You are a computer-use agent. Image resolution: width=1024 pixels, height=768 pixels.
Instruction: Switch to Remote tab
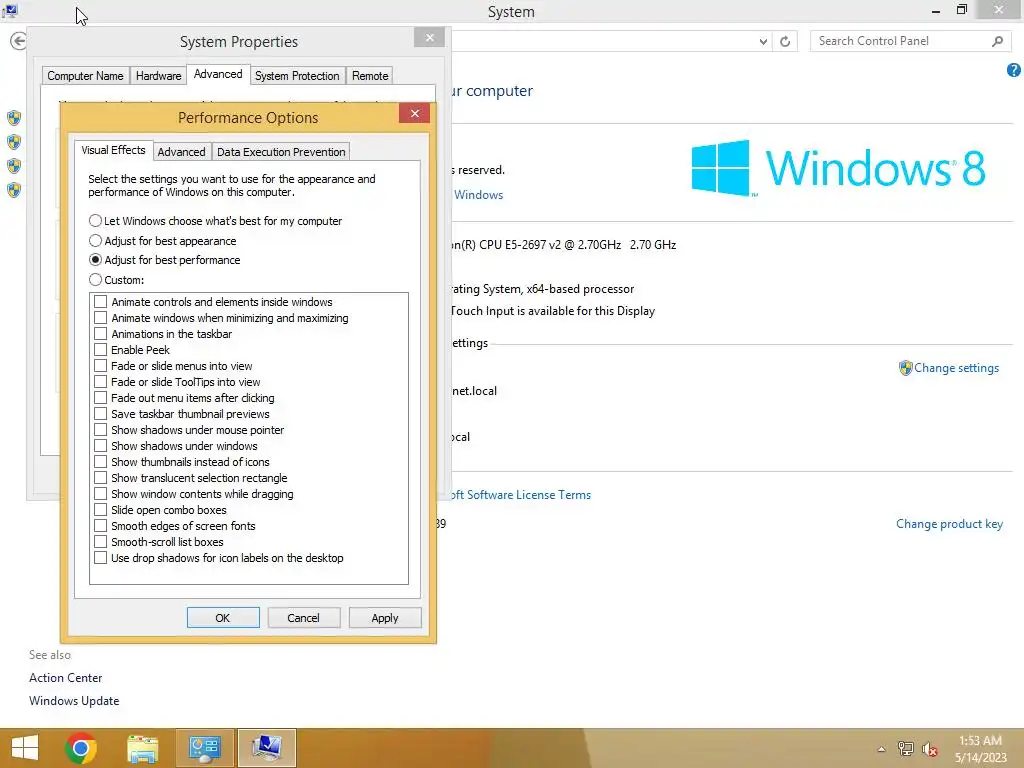point(370,76)
